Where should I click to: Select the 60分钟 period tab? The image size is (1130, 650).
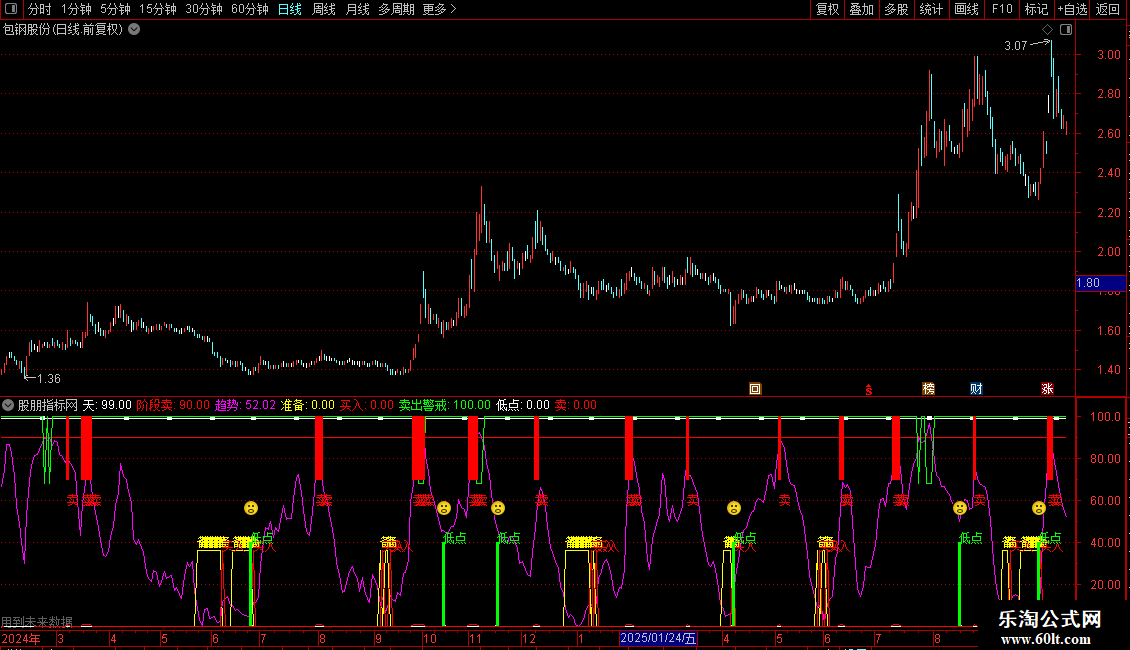tap(249, 9)
